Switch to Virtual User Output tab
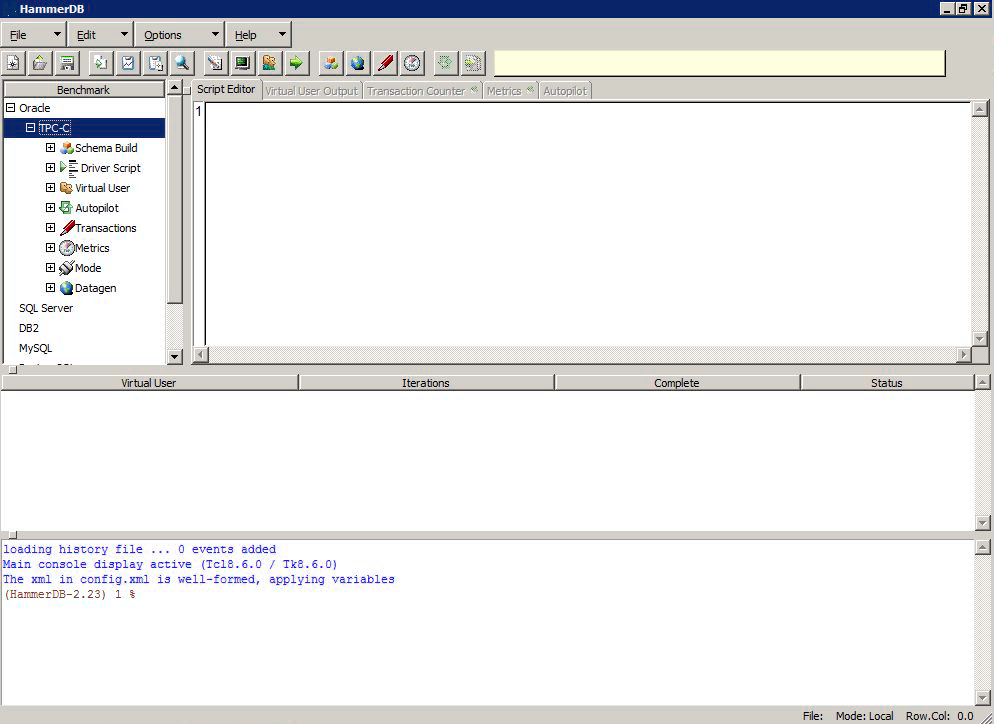This screenshot has height=724, width=994. (x=311, y=91)
